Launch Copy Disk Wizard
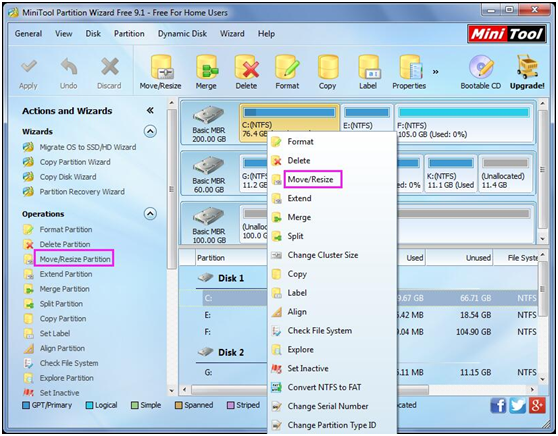The image size is (558, 436). [68, 177]
